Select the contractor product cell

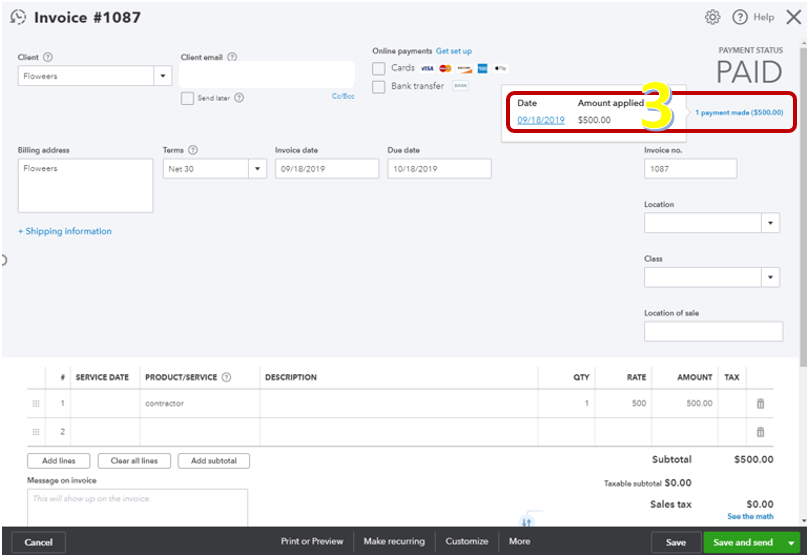[x=200, y=403]
